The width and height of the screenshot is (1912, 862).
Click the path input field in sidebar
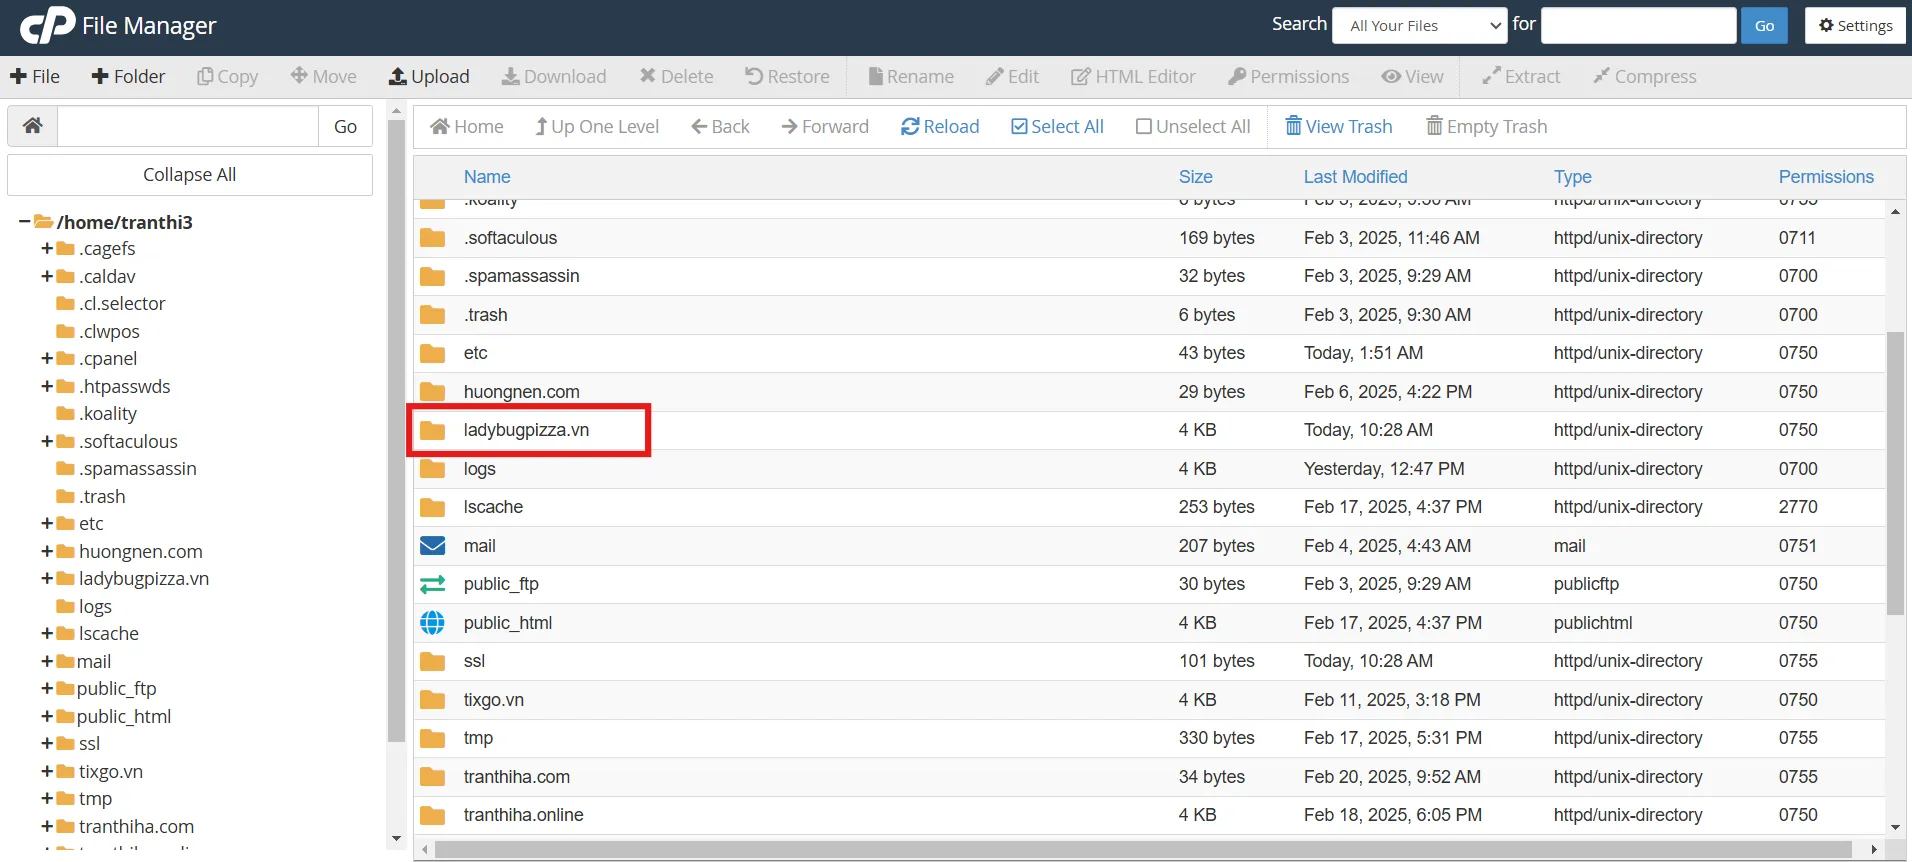tap(188, 126)
